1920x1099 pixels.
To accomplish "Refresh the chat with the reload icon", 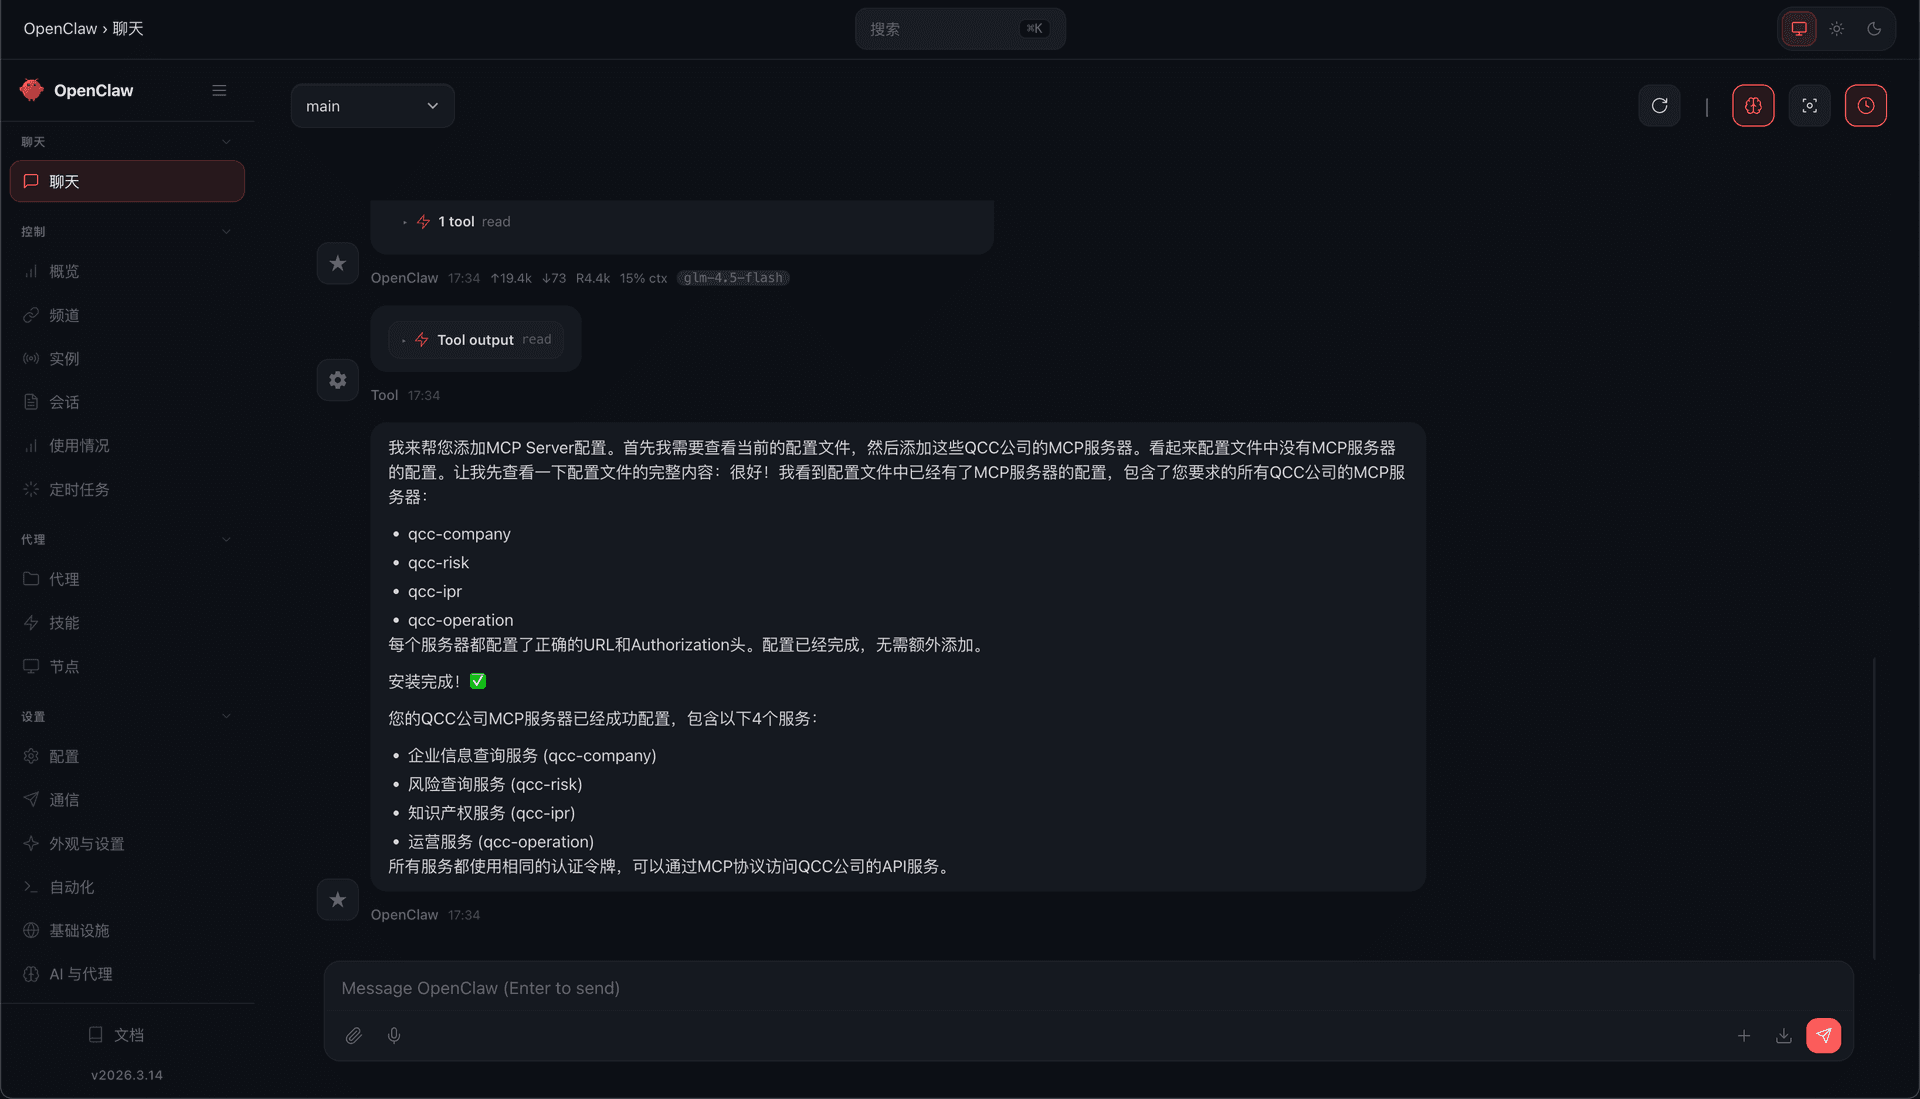I will tap(1659, 105).
